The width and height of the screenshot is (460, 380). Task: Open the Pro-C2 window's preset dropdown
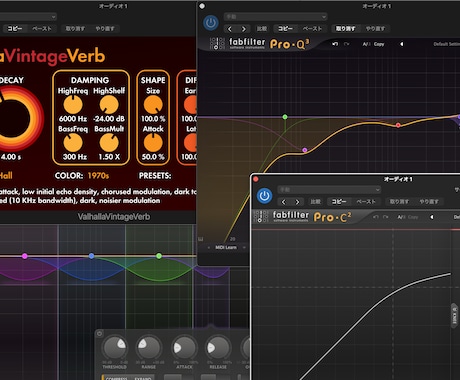(329, 190)
